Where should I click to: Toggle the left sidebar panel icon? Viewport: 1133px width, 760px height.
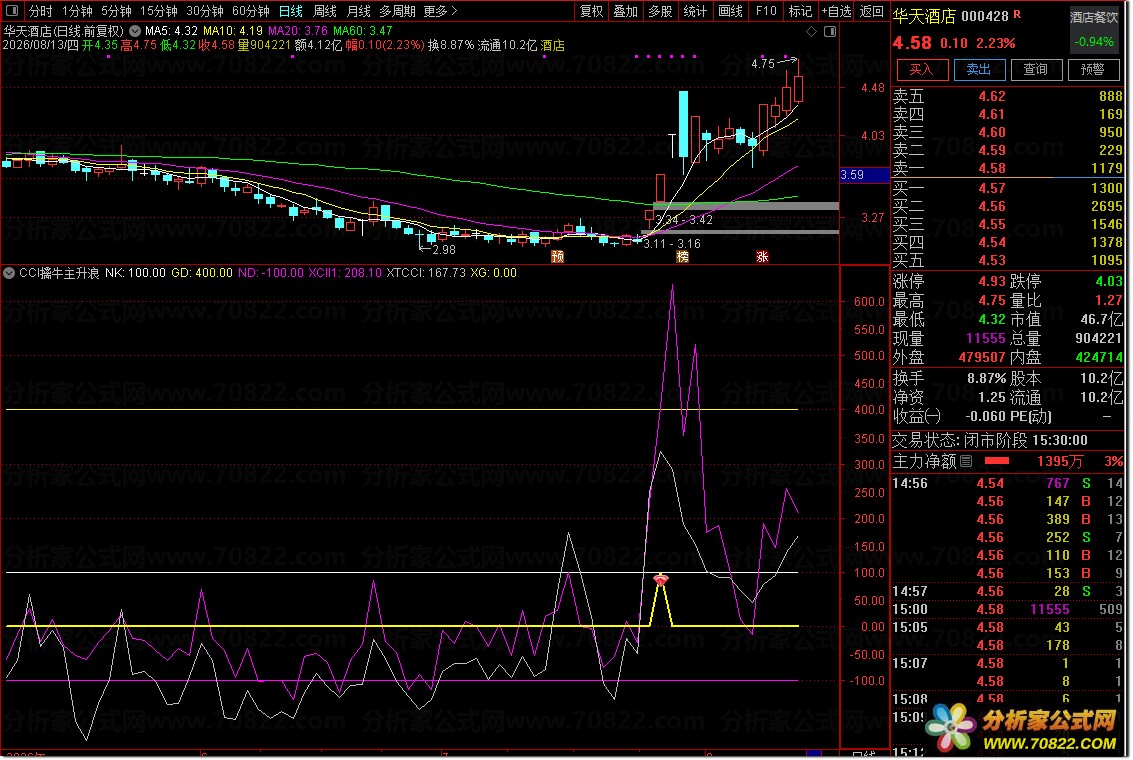click(x=12, y=11)
